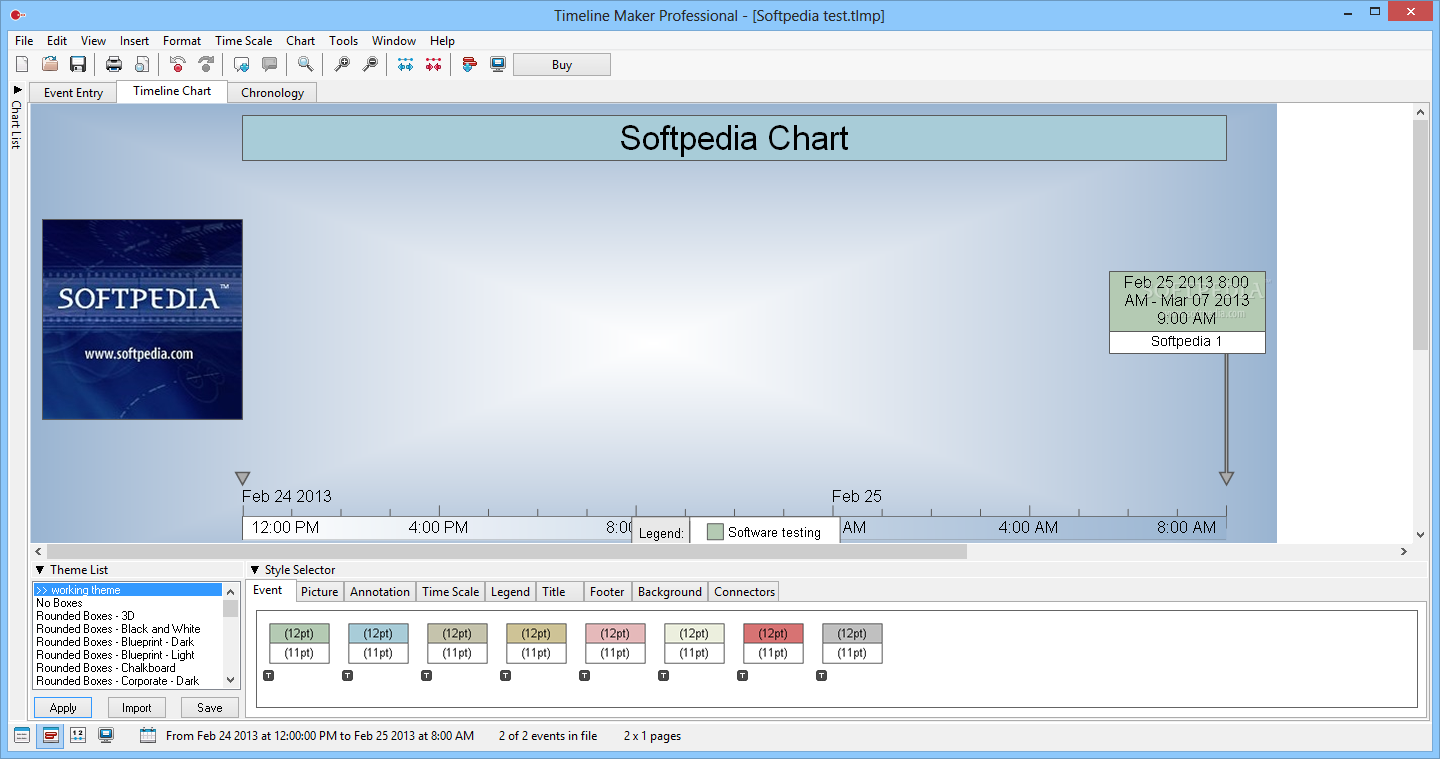Open the Chart menu
This screenshot has width=1440, height=759.
pyautogui.click(x=300, y=41)
